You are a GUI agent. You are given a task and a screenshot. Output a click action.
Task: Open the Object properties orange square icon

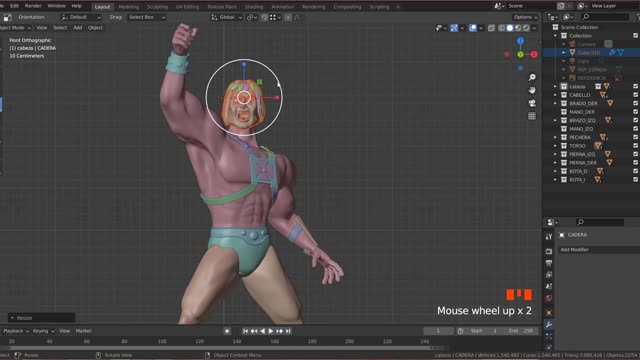(x=549, y=313)
